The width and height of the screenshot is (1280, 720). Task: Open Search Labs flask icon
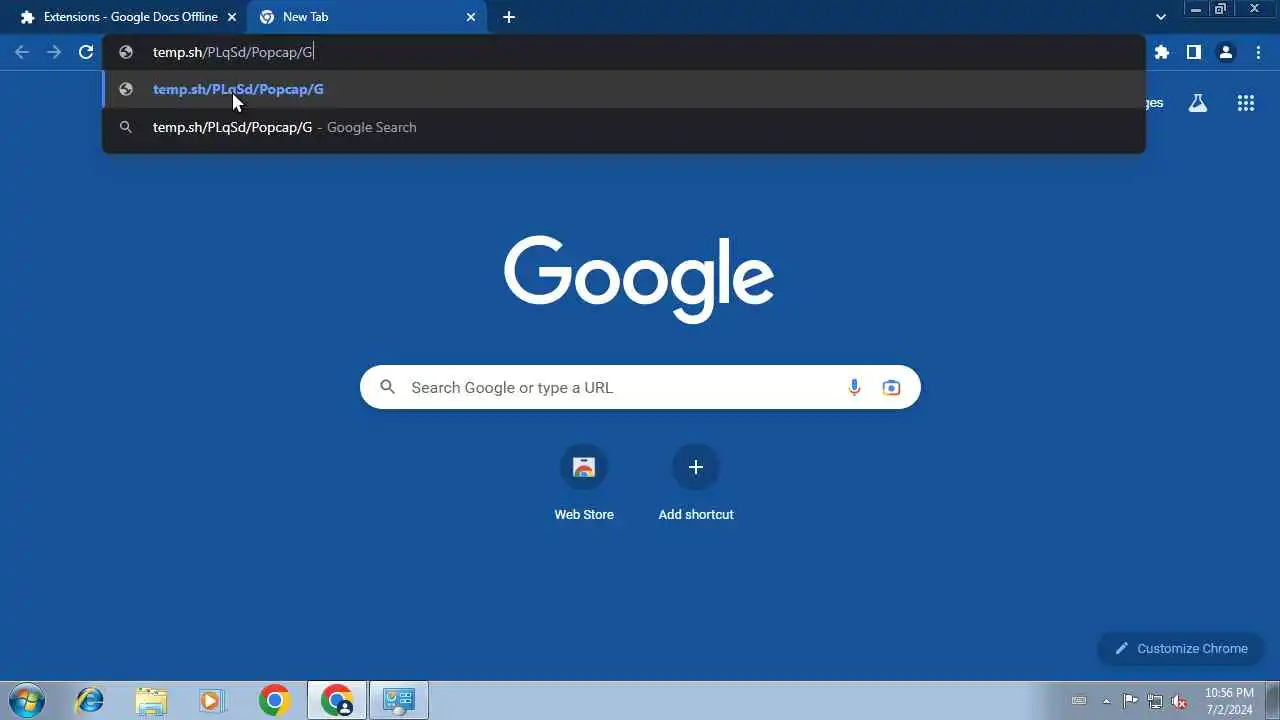[x=1198, y=103]
